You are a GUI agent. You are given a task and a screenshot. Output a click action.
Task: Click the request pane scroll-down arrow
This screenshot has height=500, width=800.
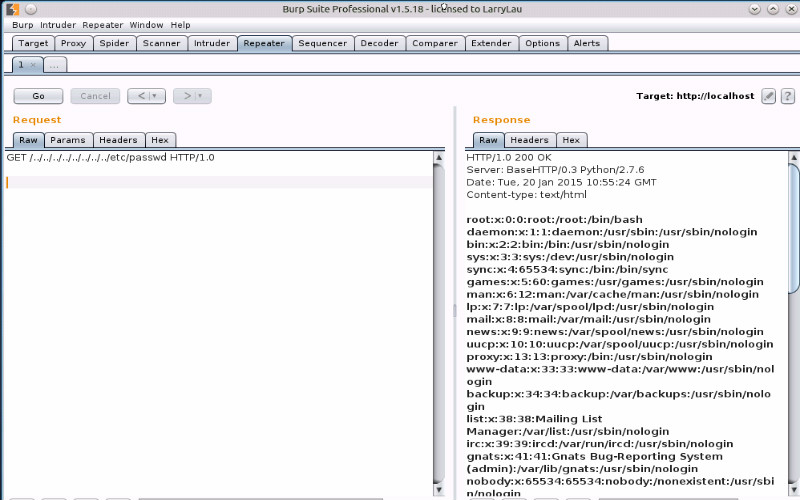pyautogui.click(x=438, y=490)
